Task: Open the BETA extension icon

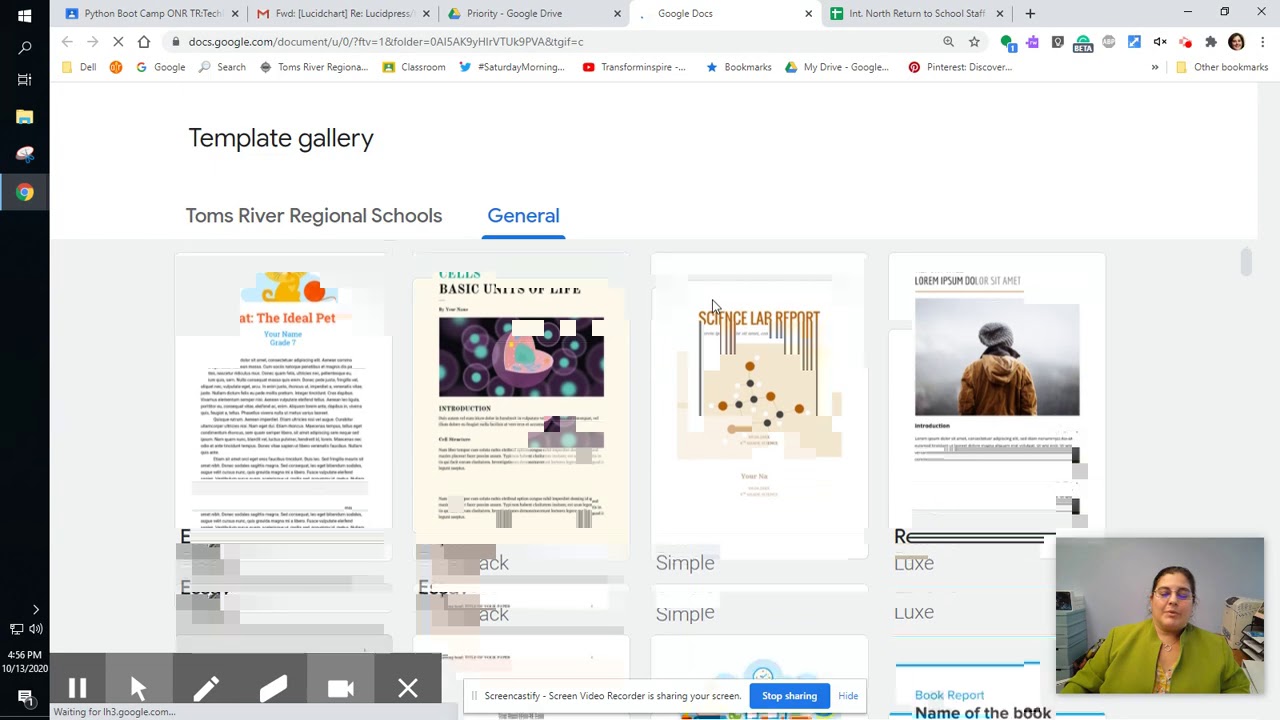Action: (x=1083, y=42)
